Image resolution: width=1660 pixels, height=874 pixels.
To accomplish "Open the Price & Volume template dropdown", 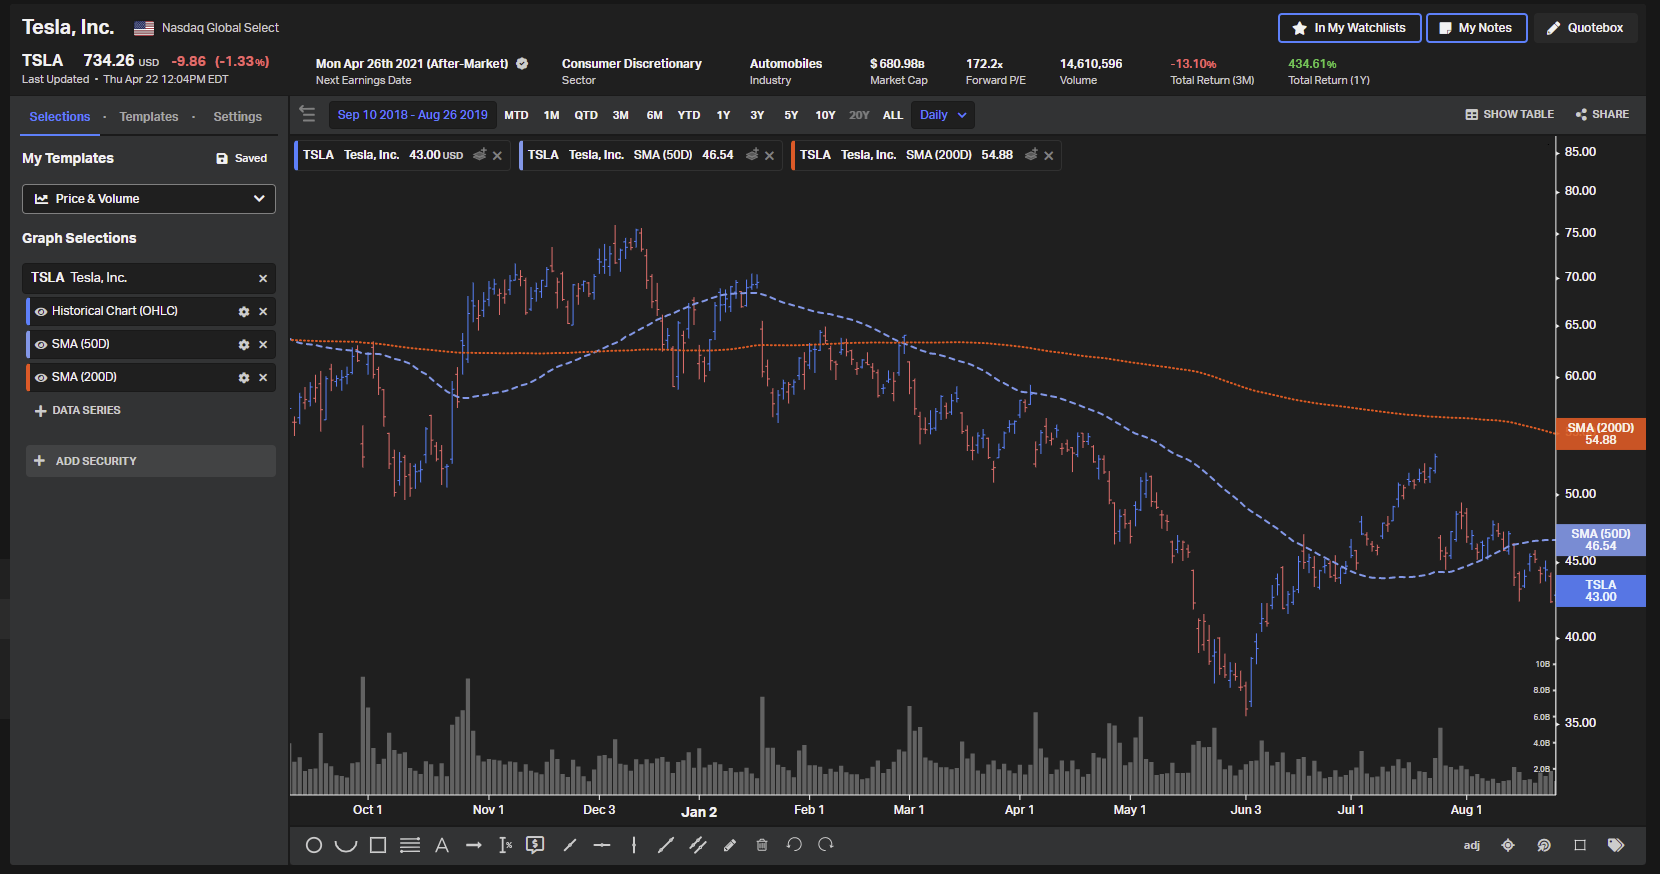I will coord(149,198).
